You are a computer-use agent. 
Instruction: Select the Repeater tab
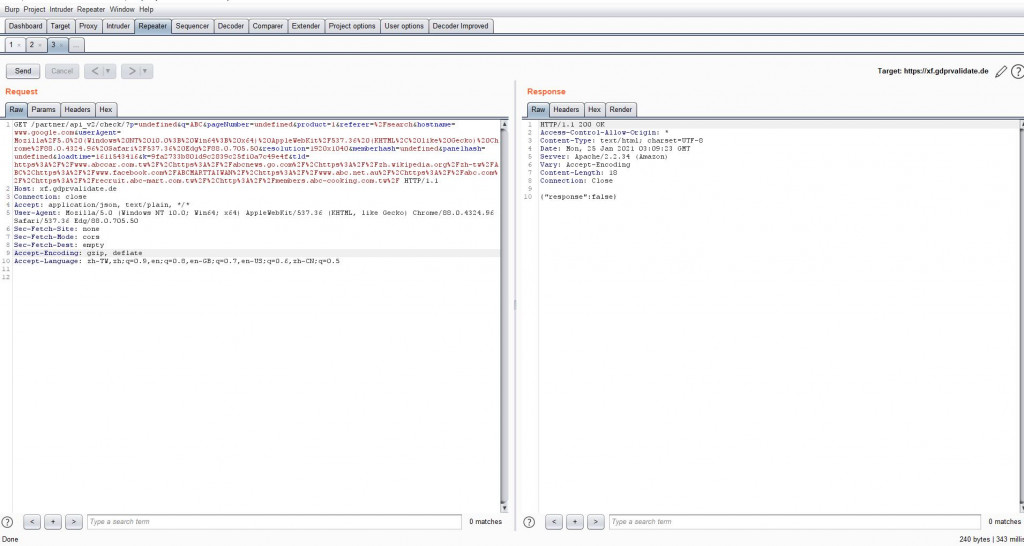pyautogui.click(x=153, y=26)
